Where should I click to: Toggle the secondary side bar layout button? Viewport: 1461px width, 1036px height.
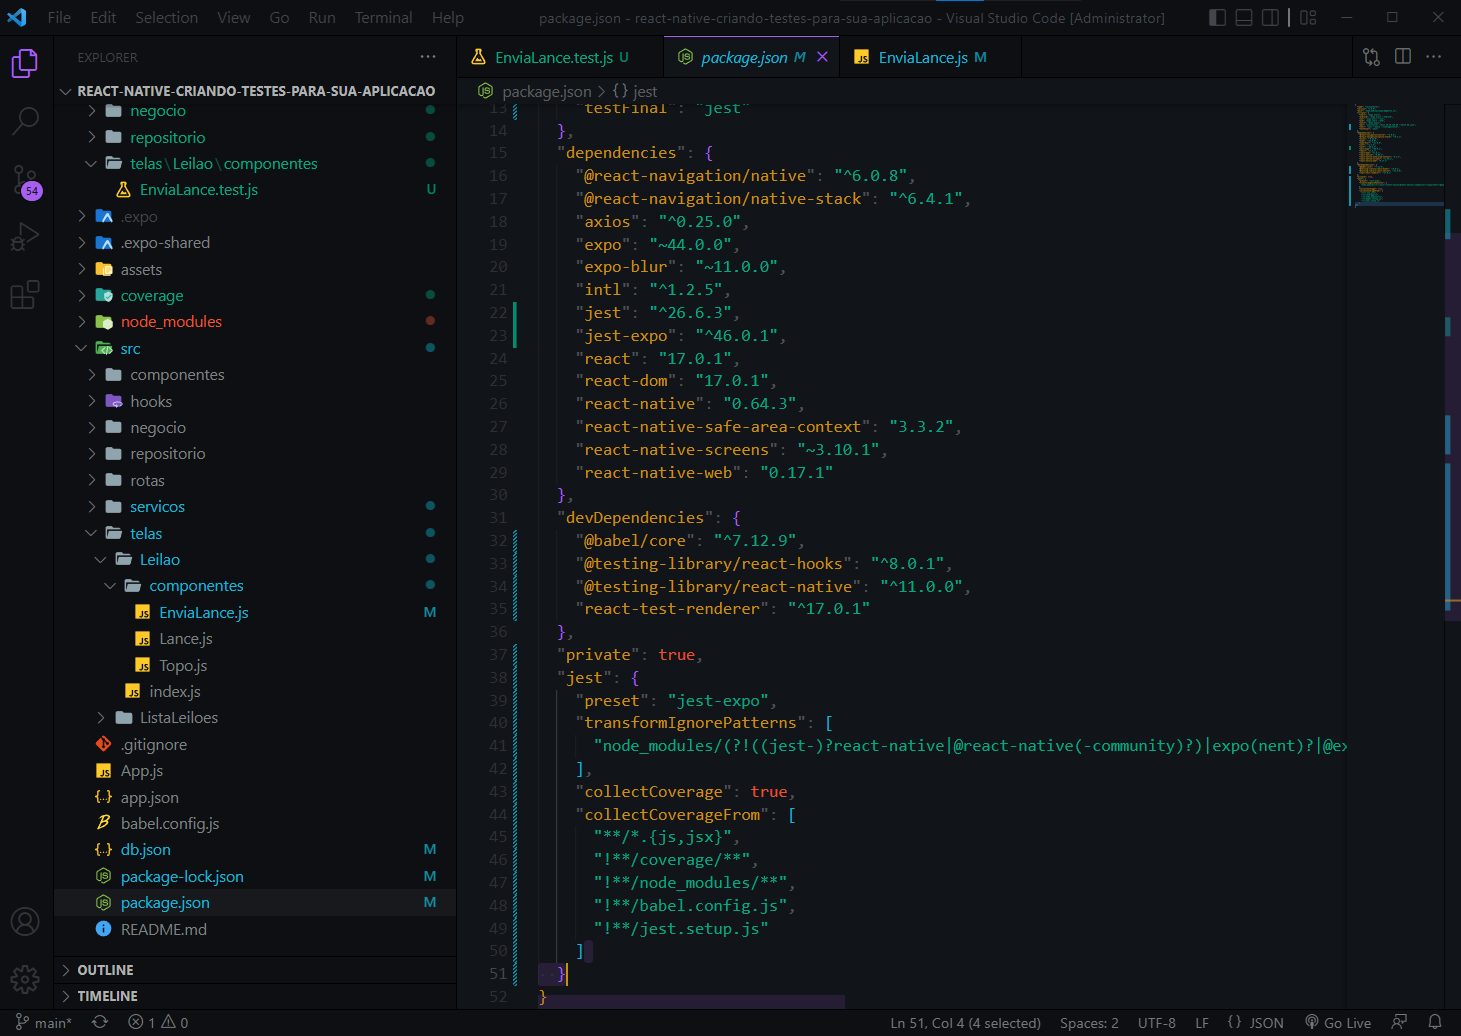coord(1270,17)
